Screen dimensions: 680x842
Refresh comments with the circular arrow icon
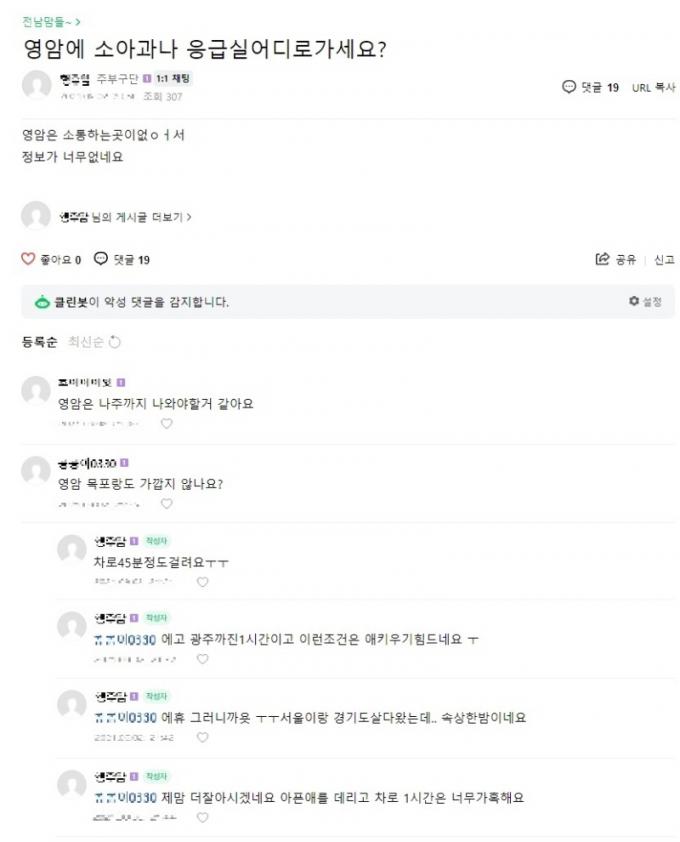[114, 342]
